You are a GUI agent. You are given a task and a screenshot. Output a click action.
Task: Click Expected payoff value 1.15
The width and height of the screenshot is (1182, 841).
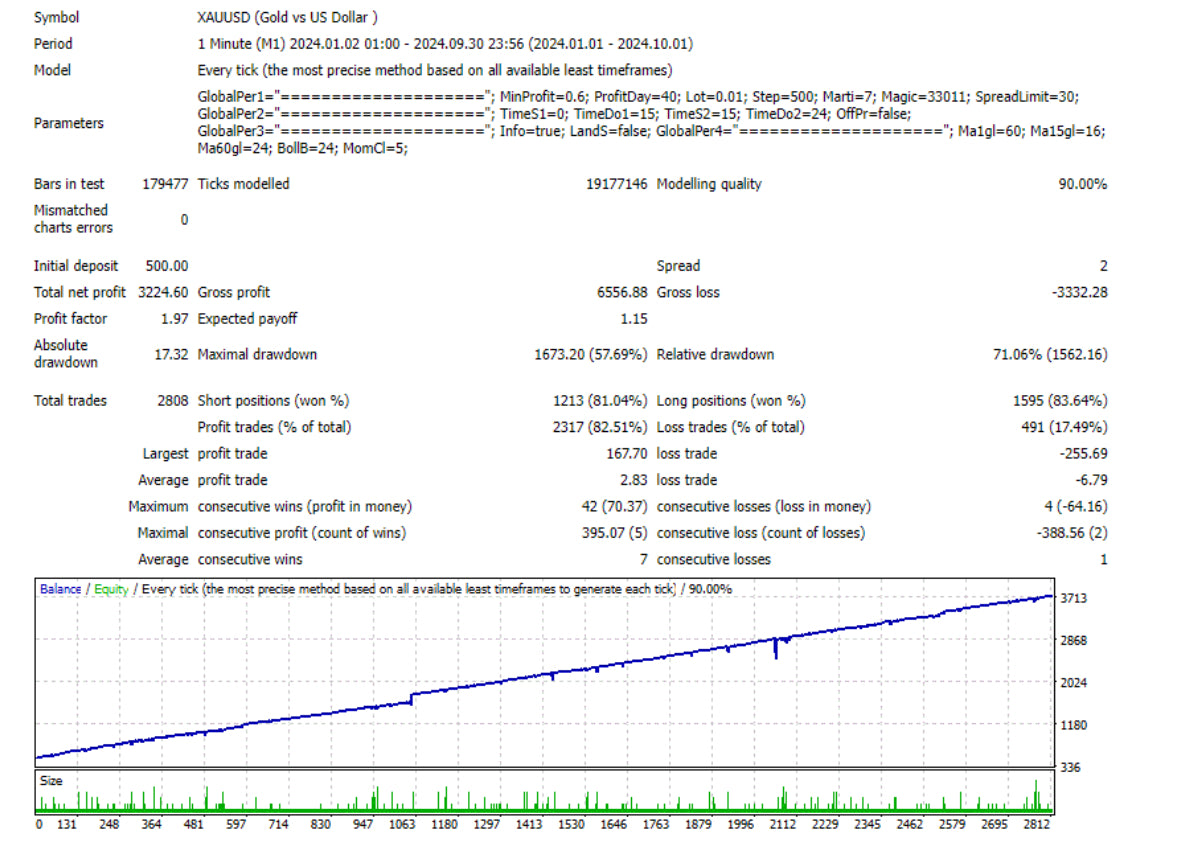click(x=634, y=319)
